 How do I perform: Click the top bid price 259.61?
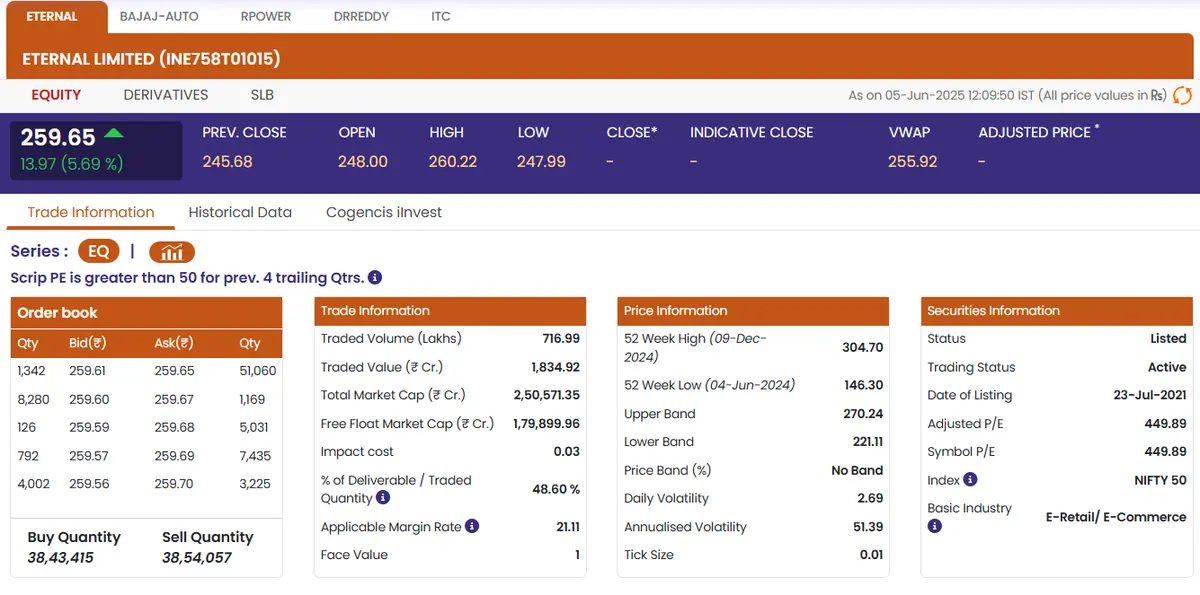[x=87, y=371]
